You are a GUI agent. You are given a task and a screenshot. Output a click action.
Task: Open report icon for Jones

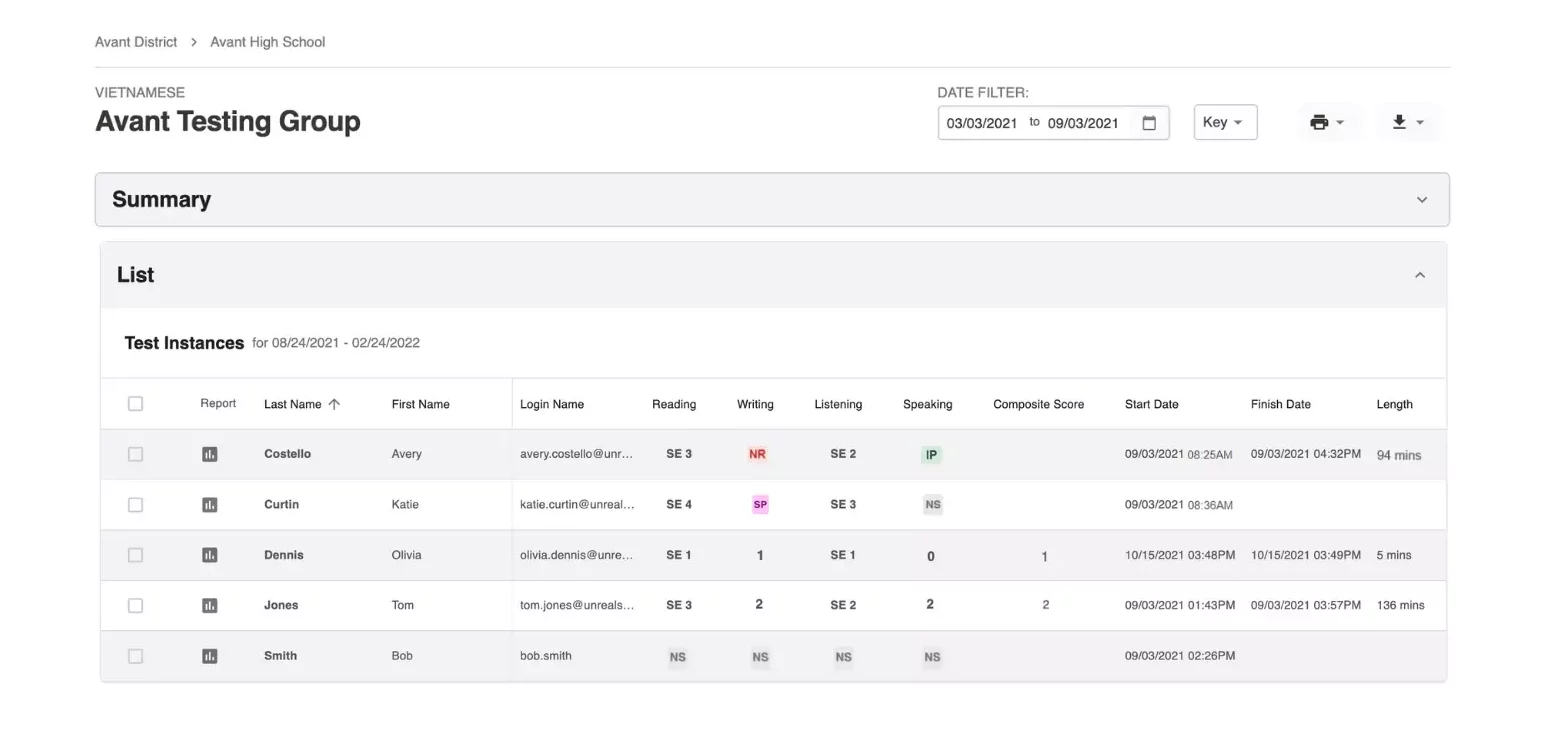tap(209, 605)
